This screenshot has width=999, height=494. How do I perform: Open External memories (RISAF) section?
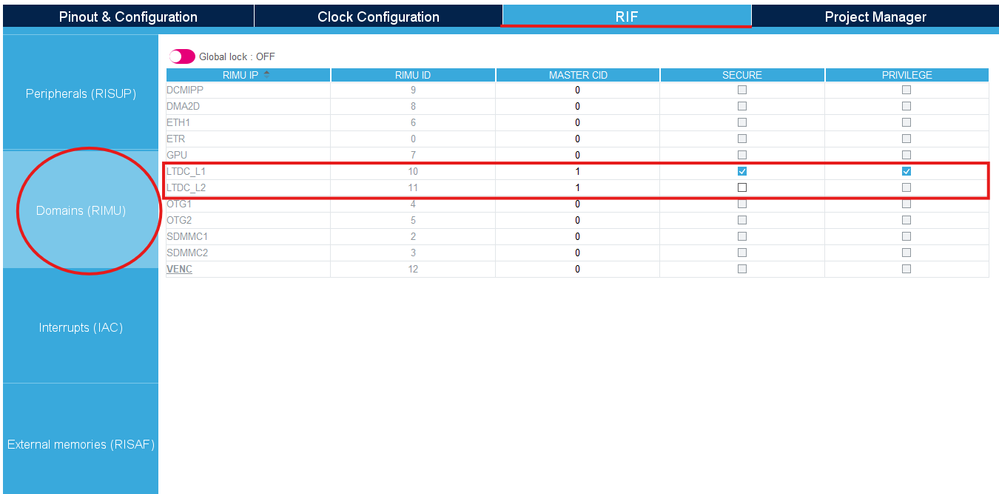[81, 444]
